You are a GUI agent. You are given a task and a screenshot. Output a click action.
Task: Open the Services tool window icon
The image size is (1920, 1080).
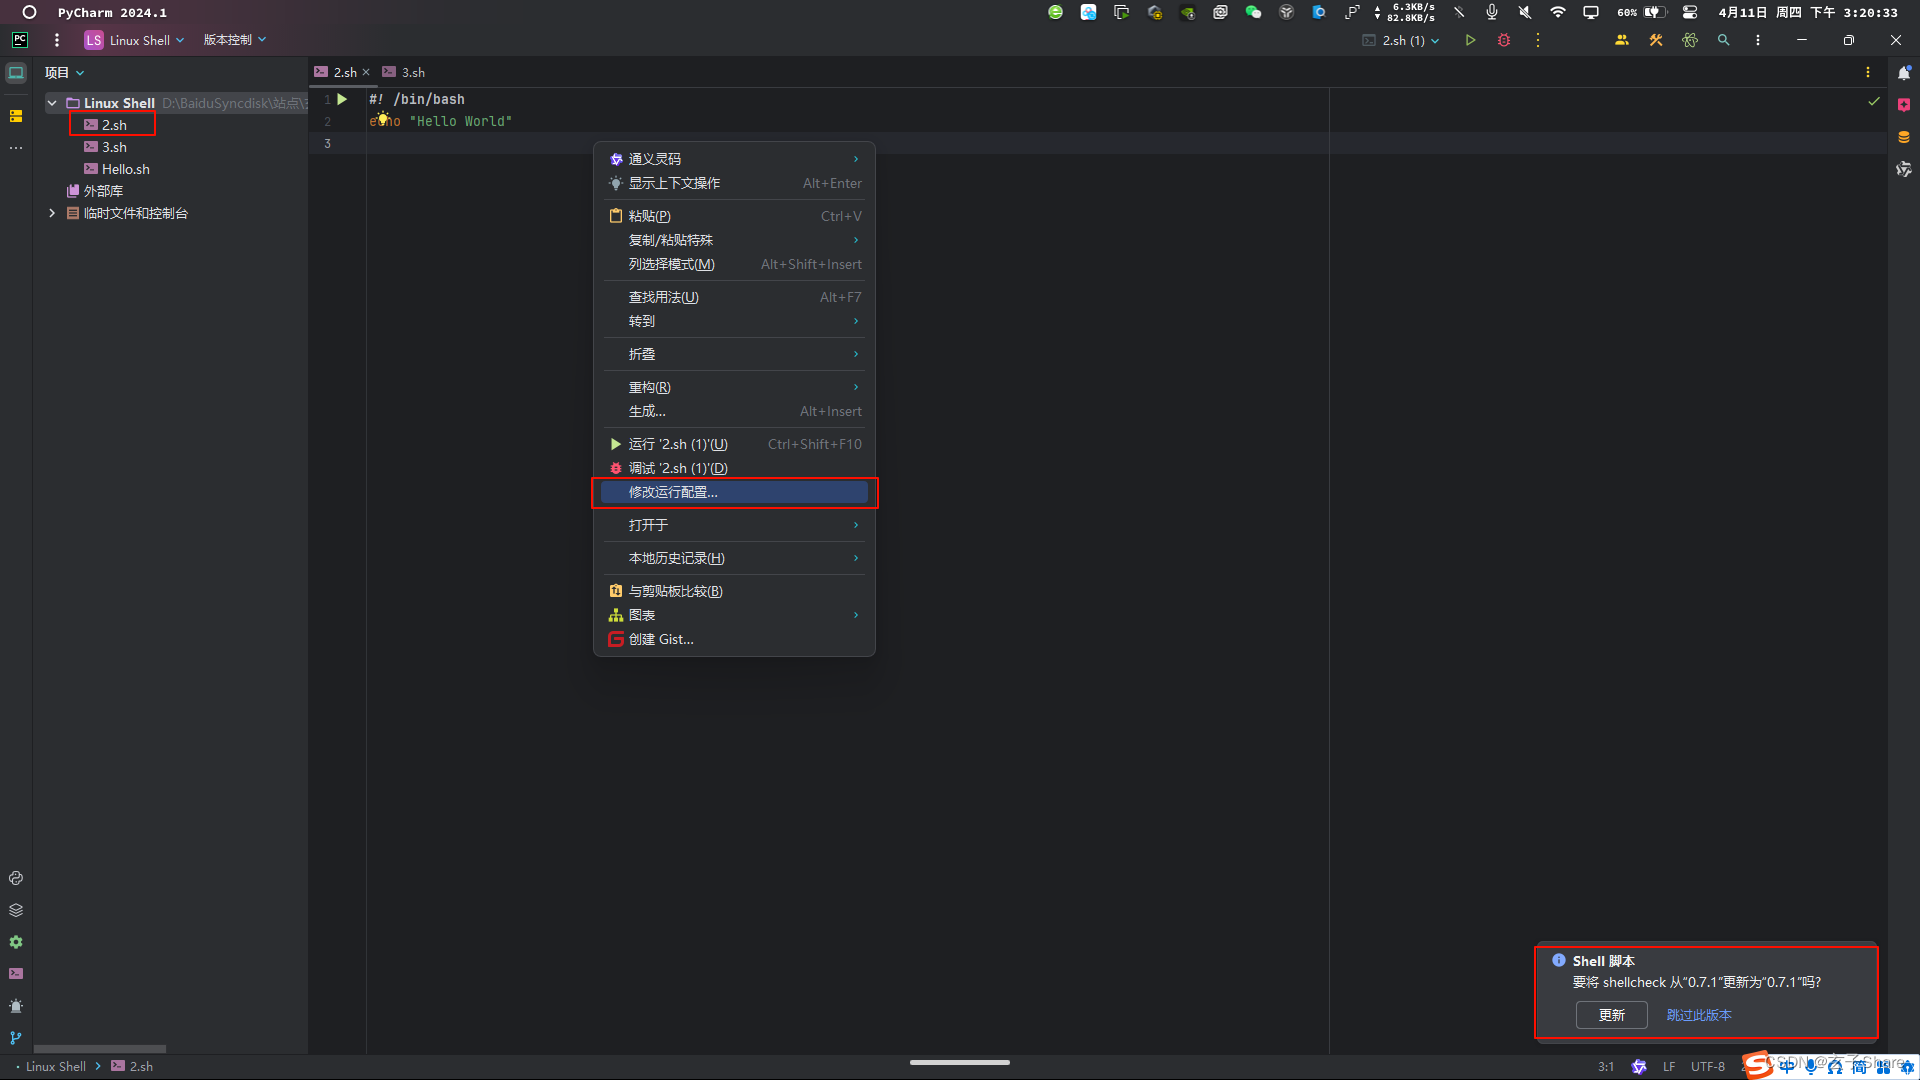pos(16,910)
